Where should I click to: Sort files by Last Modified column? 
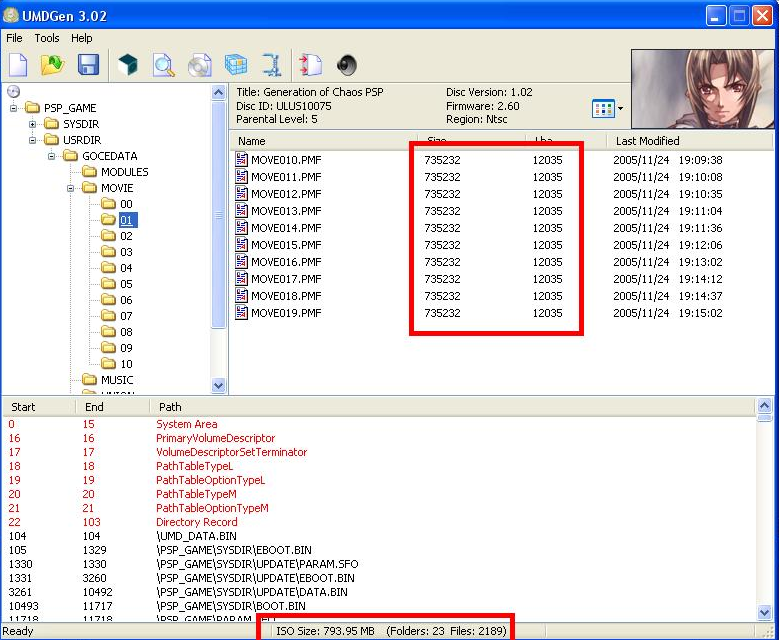pyautogui.click(x=647, y=141)
